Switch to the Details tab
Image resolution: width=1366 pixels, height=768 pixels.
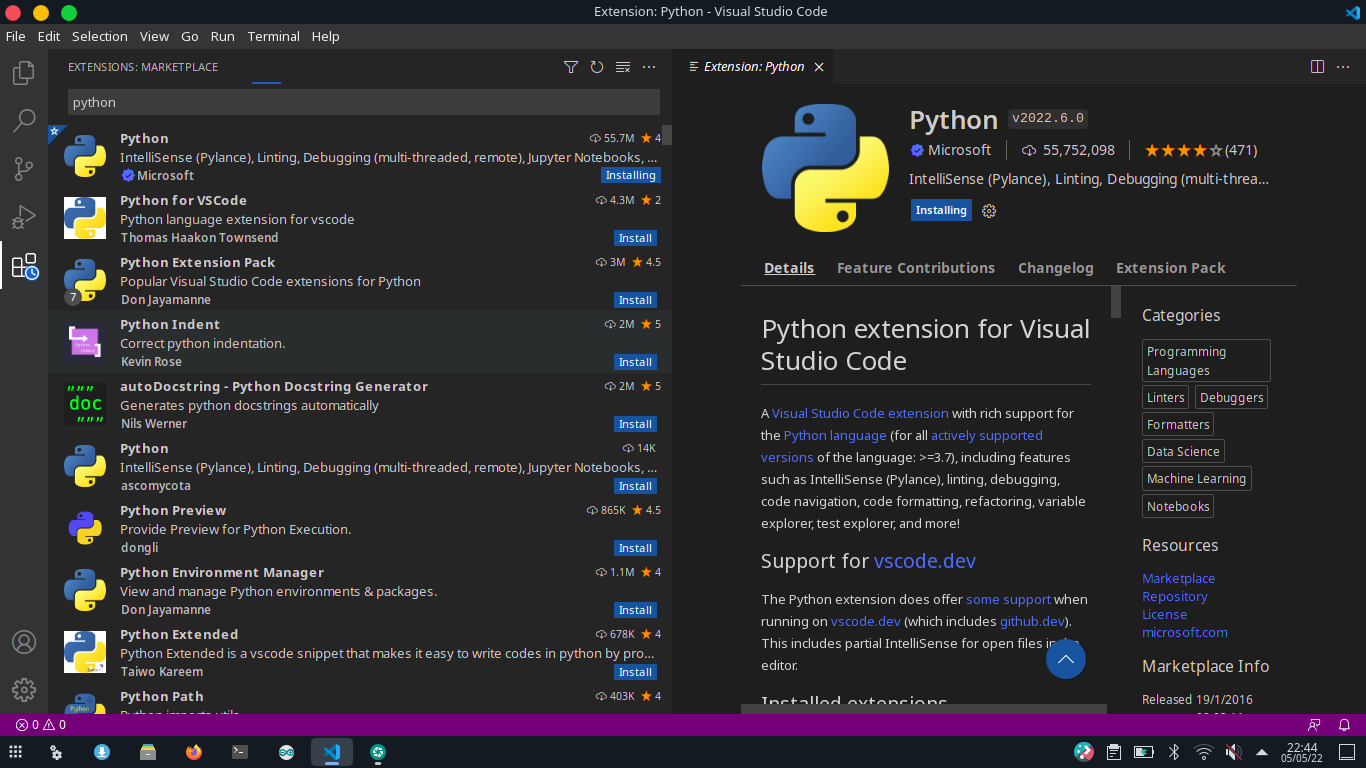pos(789,268)
